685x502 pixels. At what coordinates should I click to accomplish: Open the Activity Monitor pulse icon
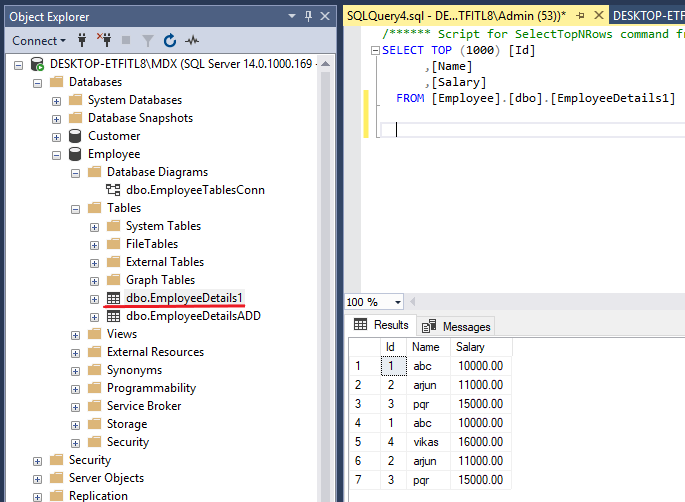pos(192,41)
